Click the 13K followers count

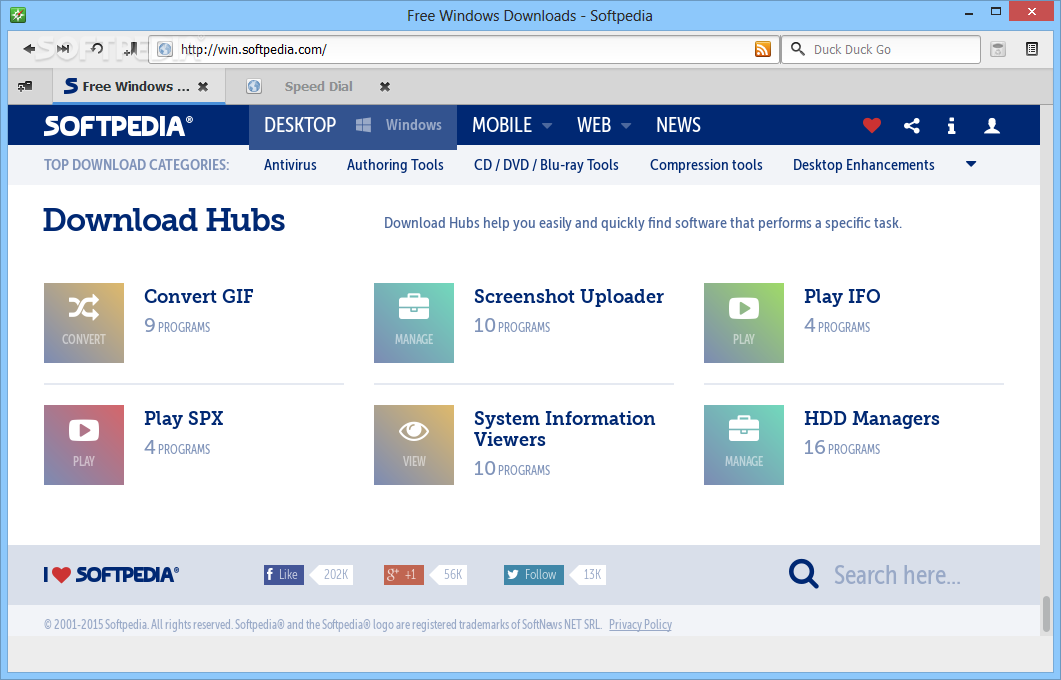pyautogui.click(x=590, y=574)
